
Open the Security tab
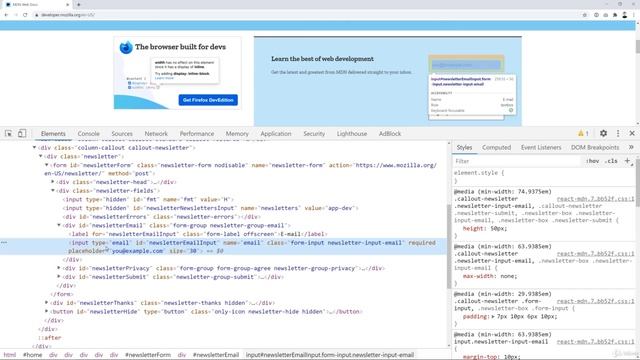314,133
